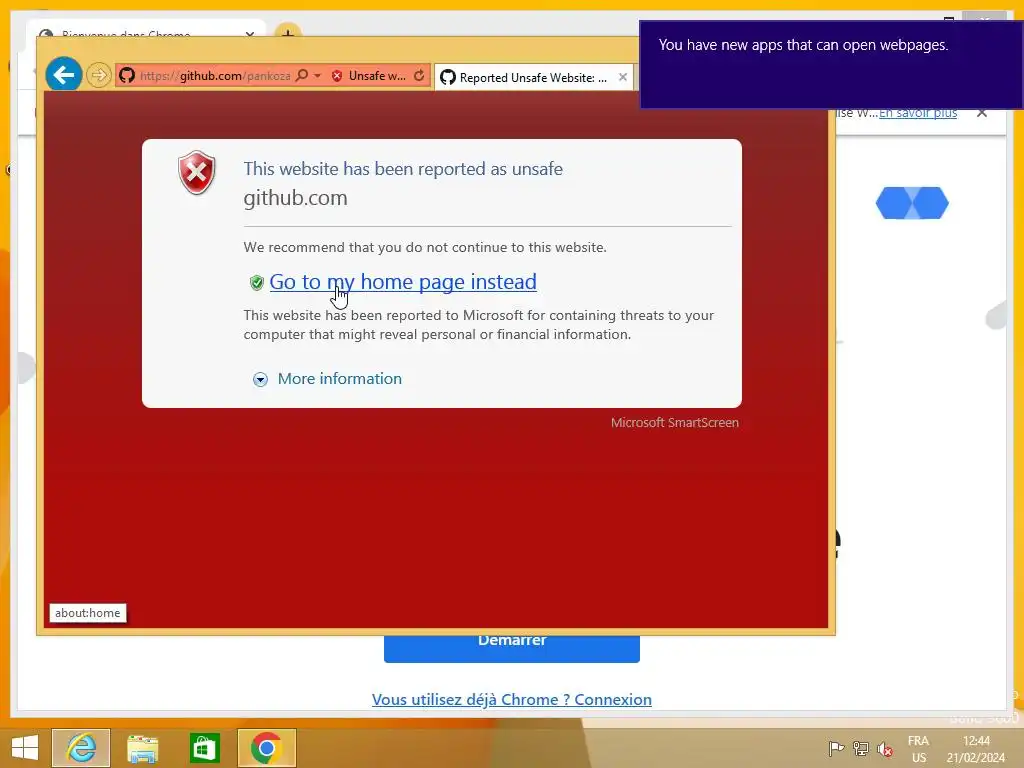This screenshot has height=768, width=1024.
Task: Open Vous utilisez déjà Chrome ? Connexion link
Action: (511, 699)
